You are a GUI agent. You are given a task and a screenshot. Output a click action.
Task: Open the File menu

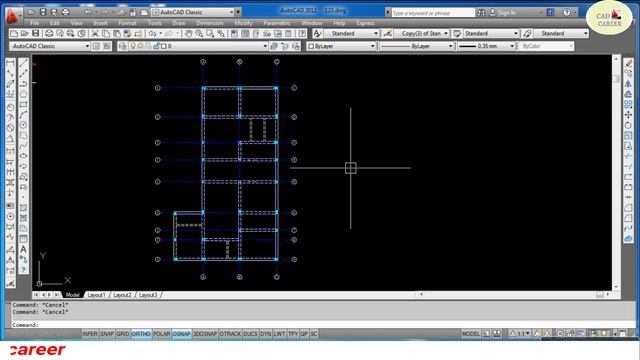pos(35,23)
